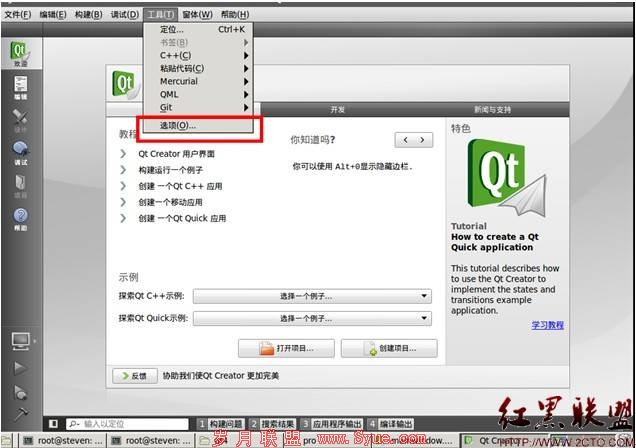
Task: Switch to the 开发 tab
Action: point(337,109)
